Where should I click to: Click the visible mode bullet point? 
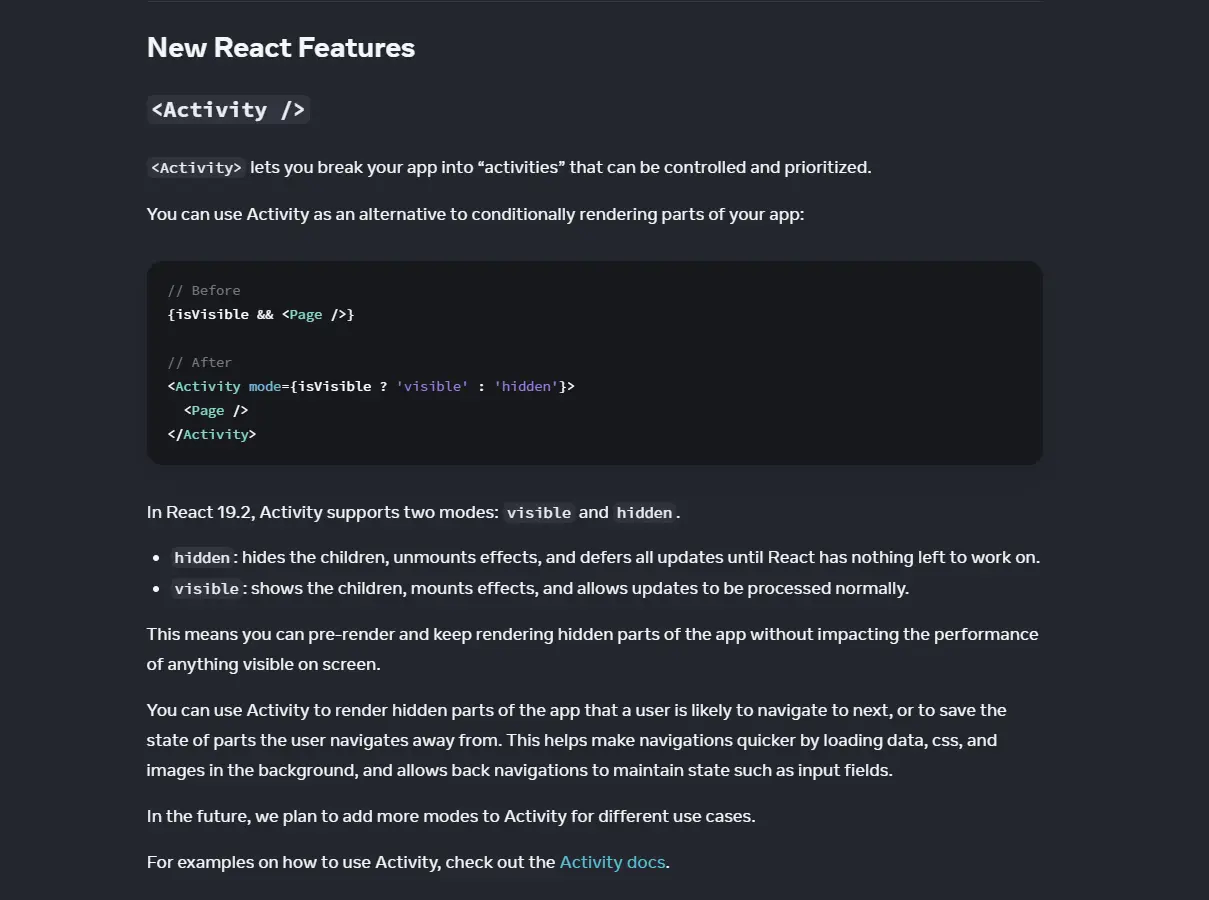(x=540, y=588)
